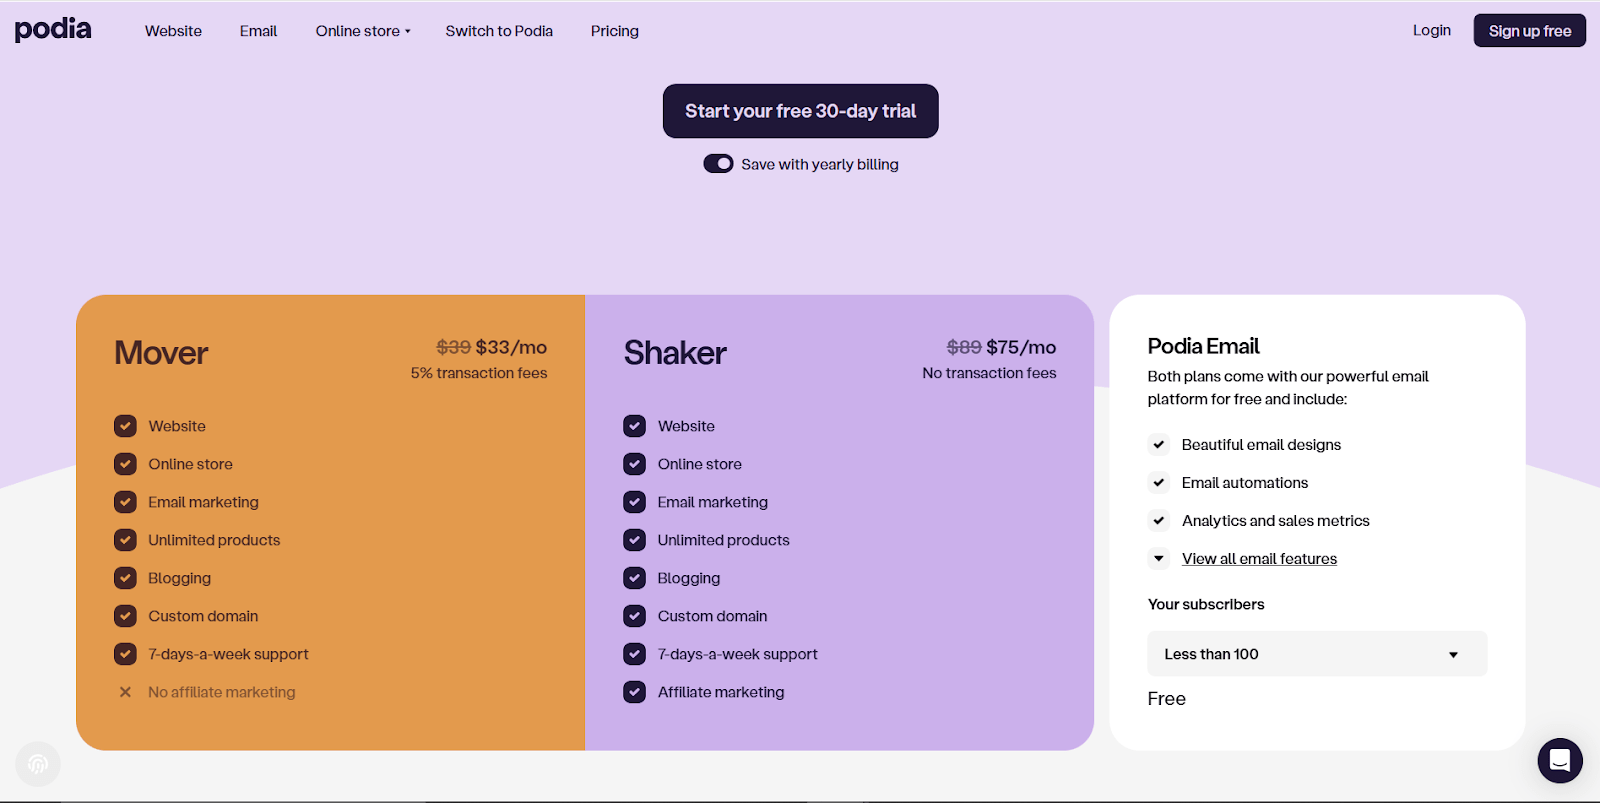Click the Mover plan heading

[x=161, y=353]
